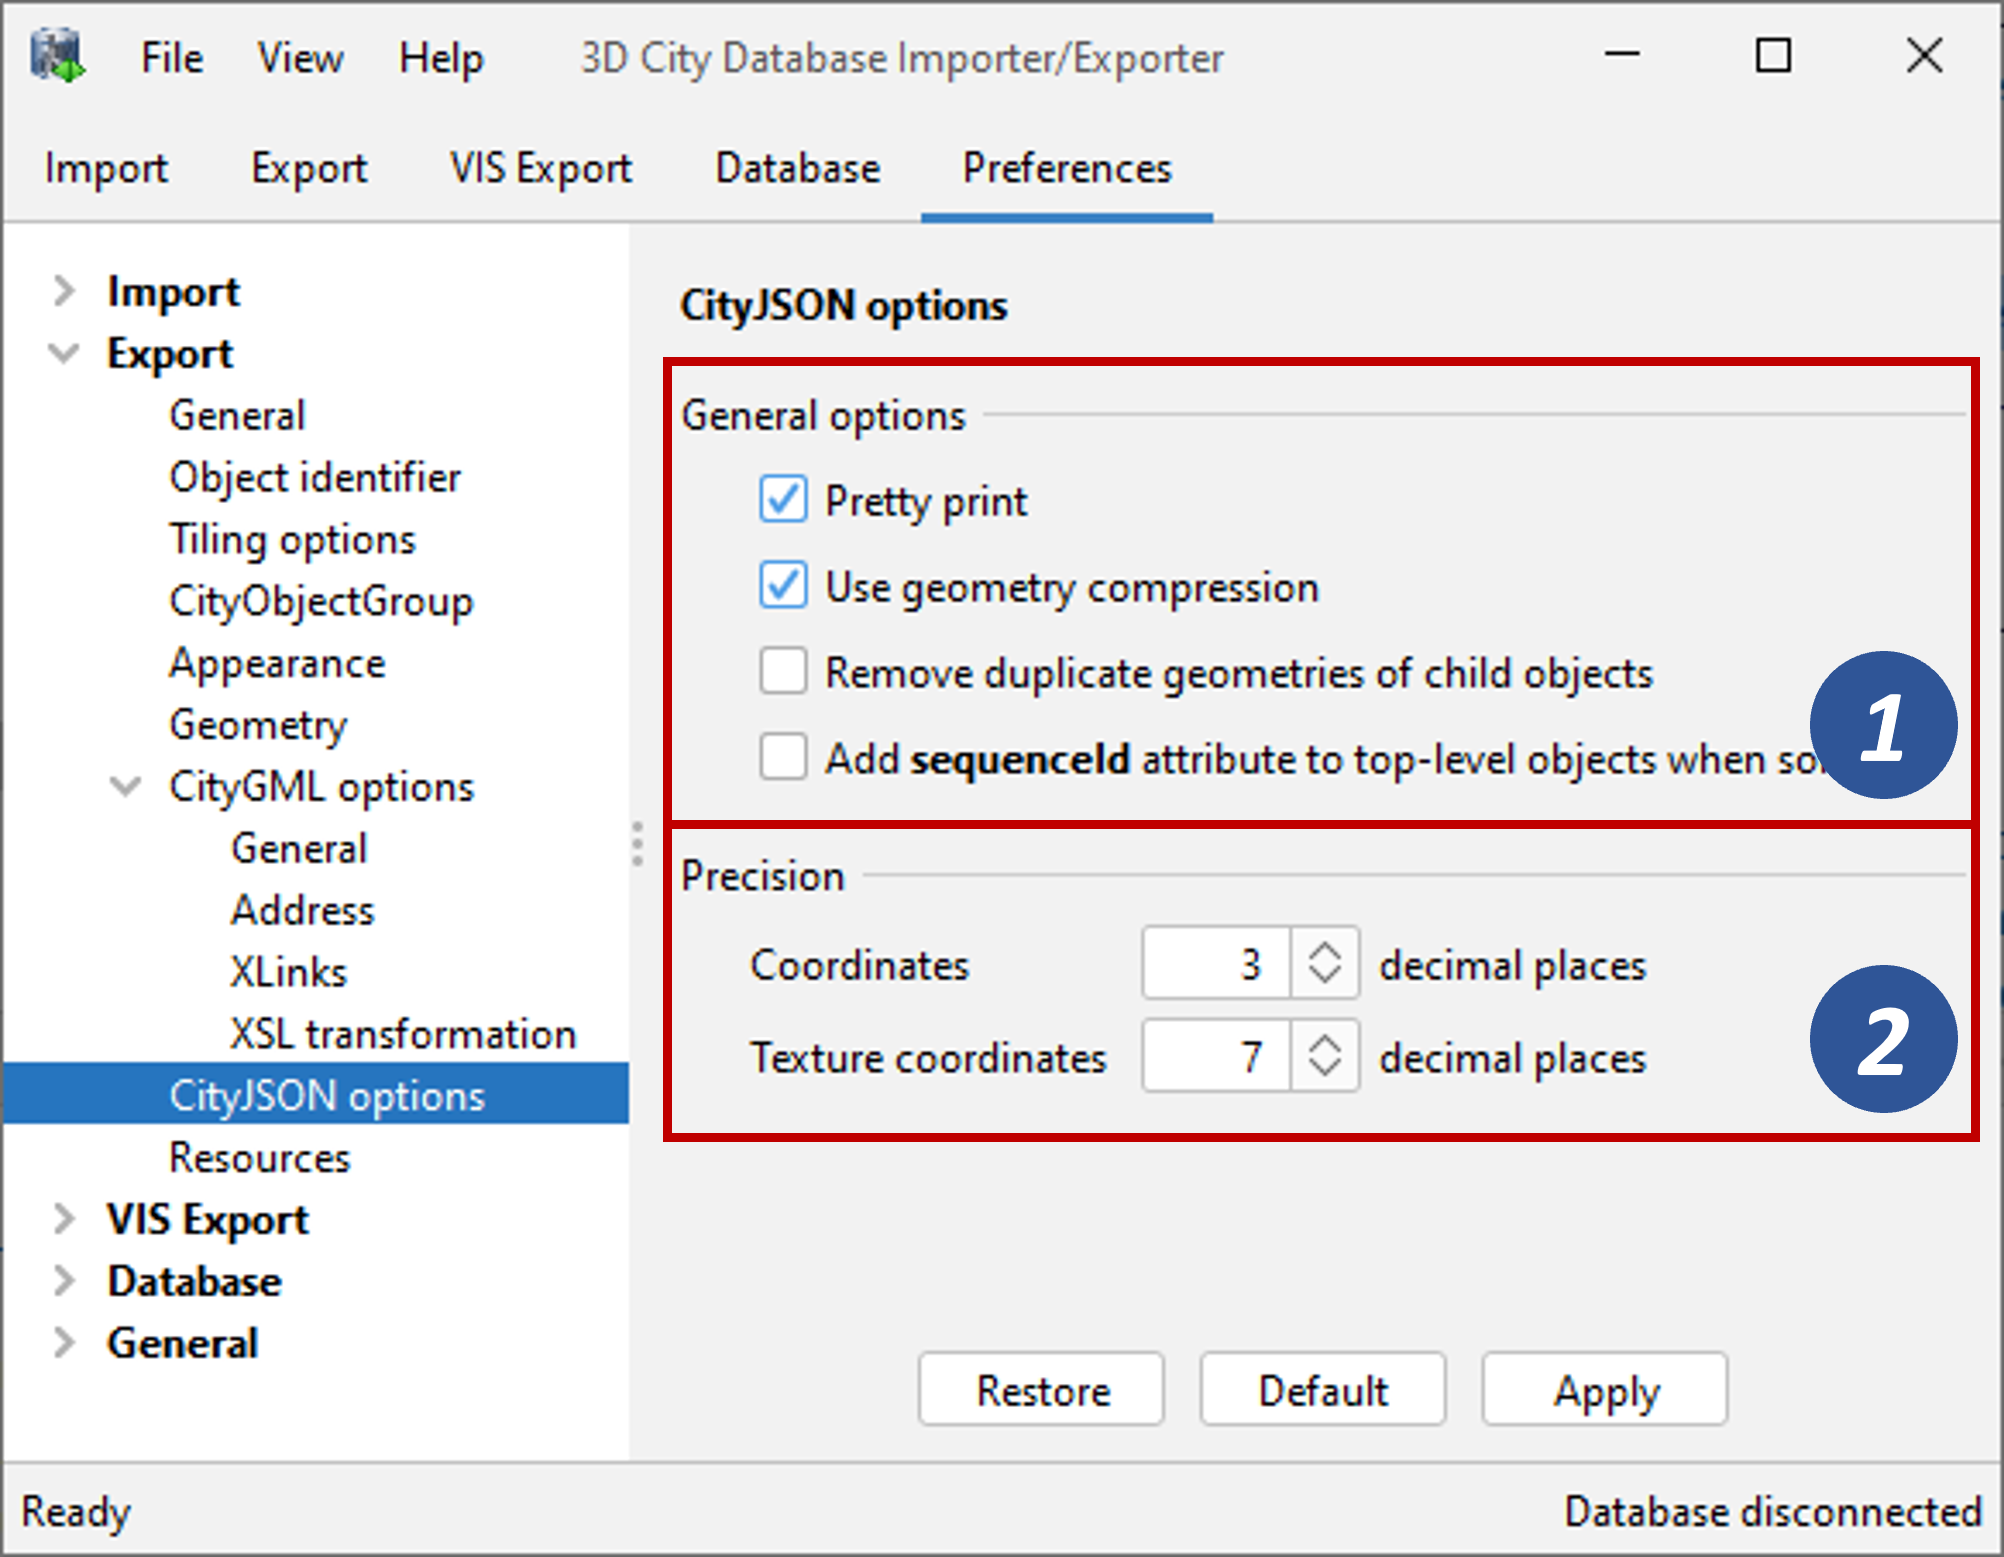Click the Restore button
The height and width of the screenshot is (1557, 2004).
point(1042,1390)
